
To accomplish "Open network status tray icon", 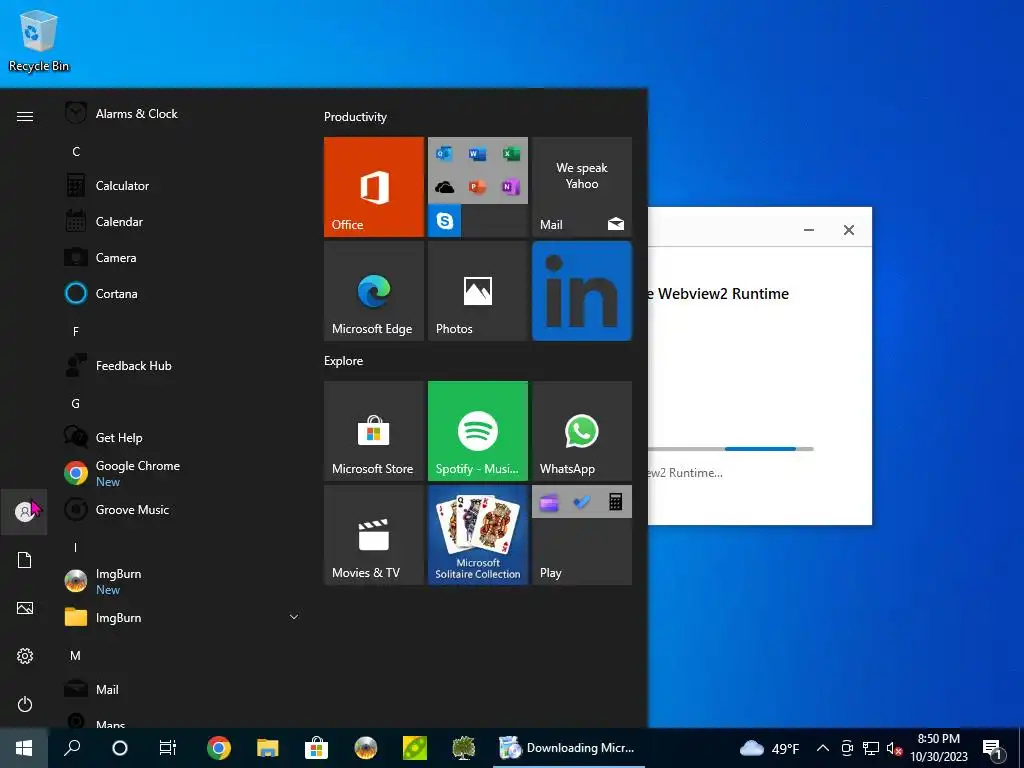I will pyautogui.click(x=871, y=748).
